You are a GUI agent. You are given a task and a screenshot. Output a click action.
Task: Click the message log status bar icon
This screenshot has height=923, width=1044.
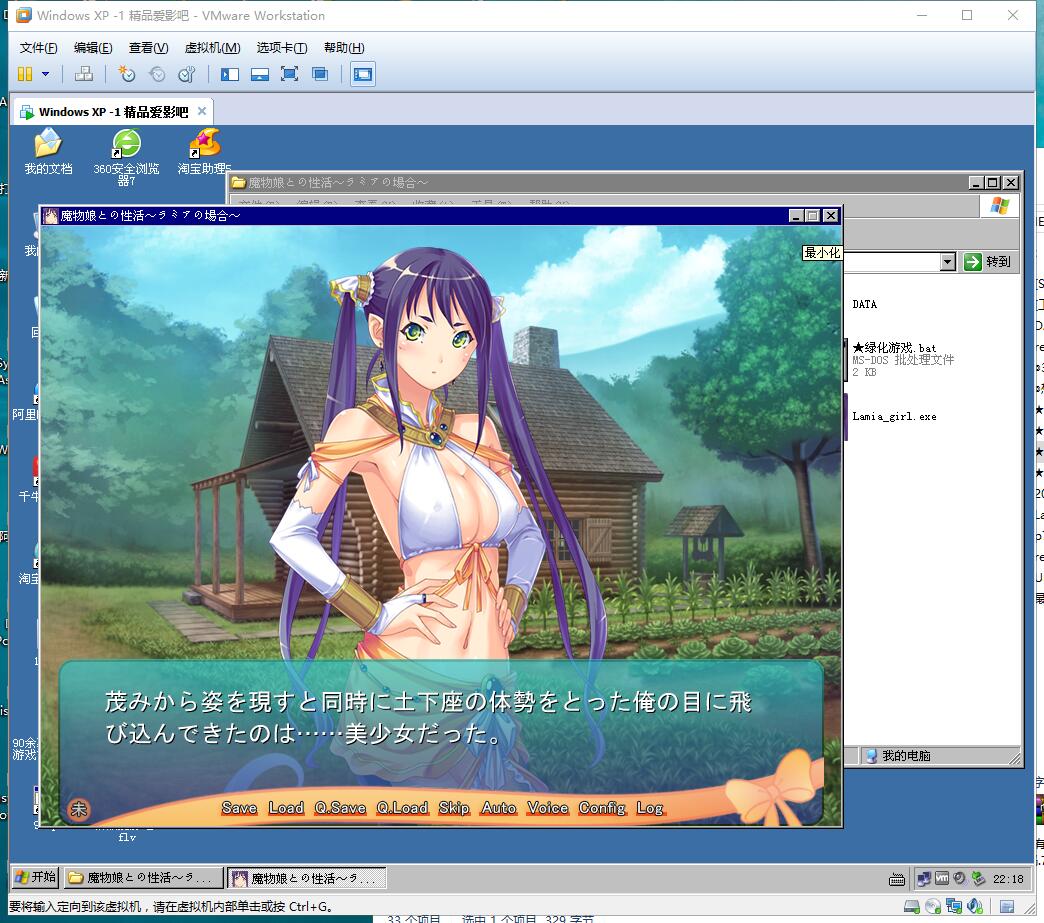pos(1007,906)
